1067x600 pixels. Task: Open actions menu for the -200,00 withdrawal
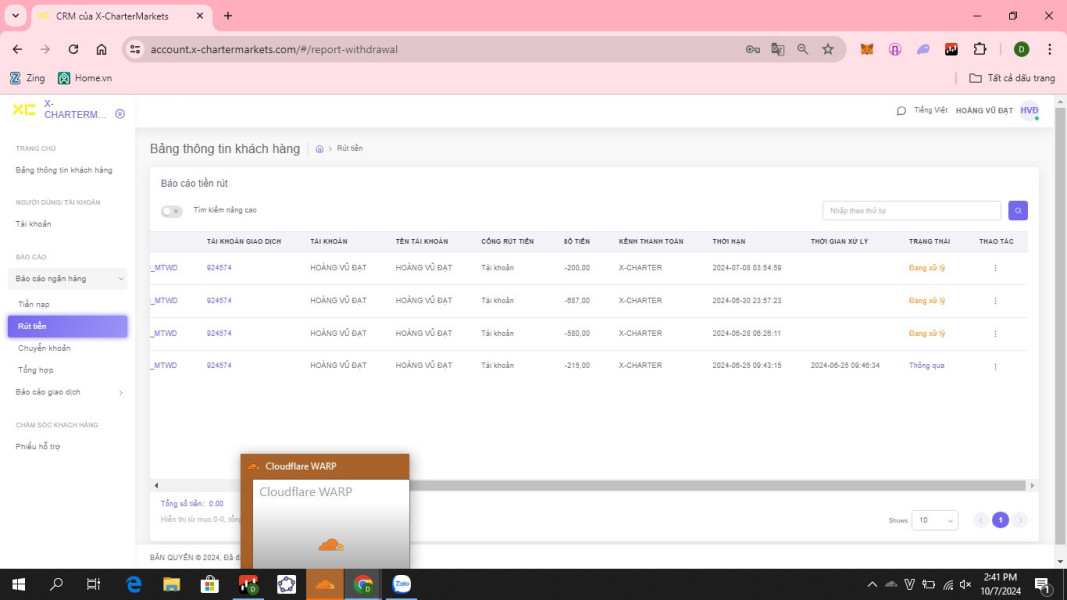point(995,268)
